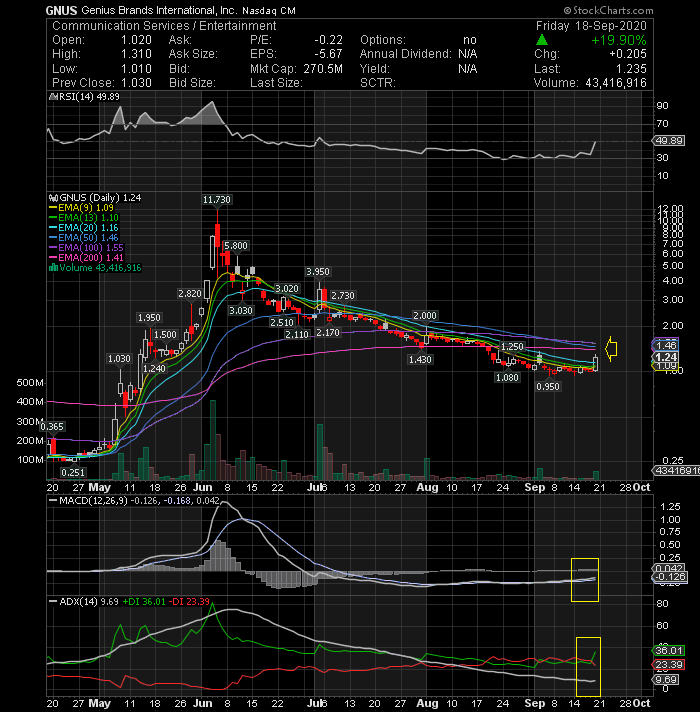Click the EPS value -5.67
700x712 pixels.
tap(328, 54)
